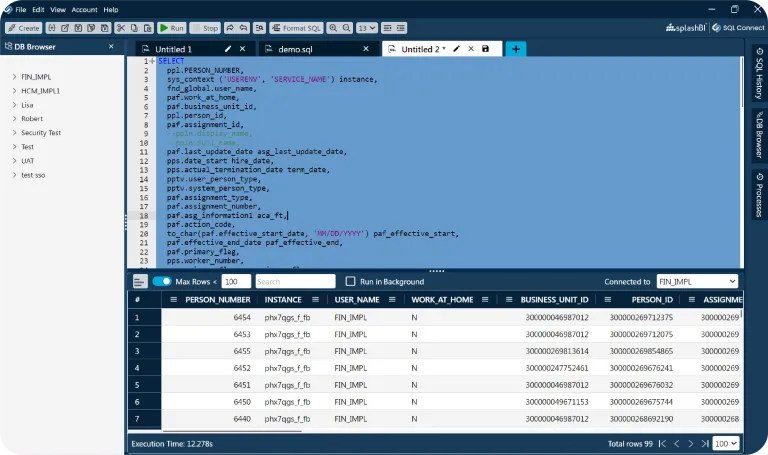Click the Zoom In magnifier icon

333,28
